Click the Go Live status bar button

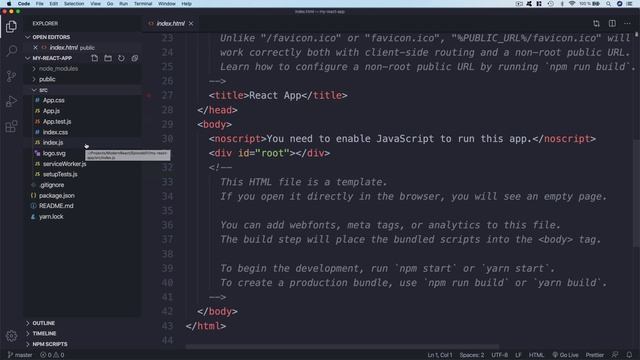[565, 355]
